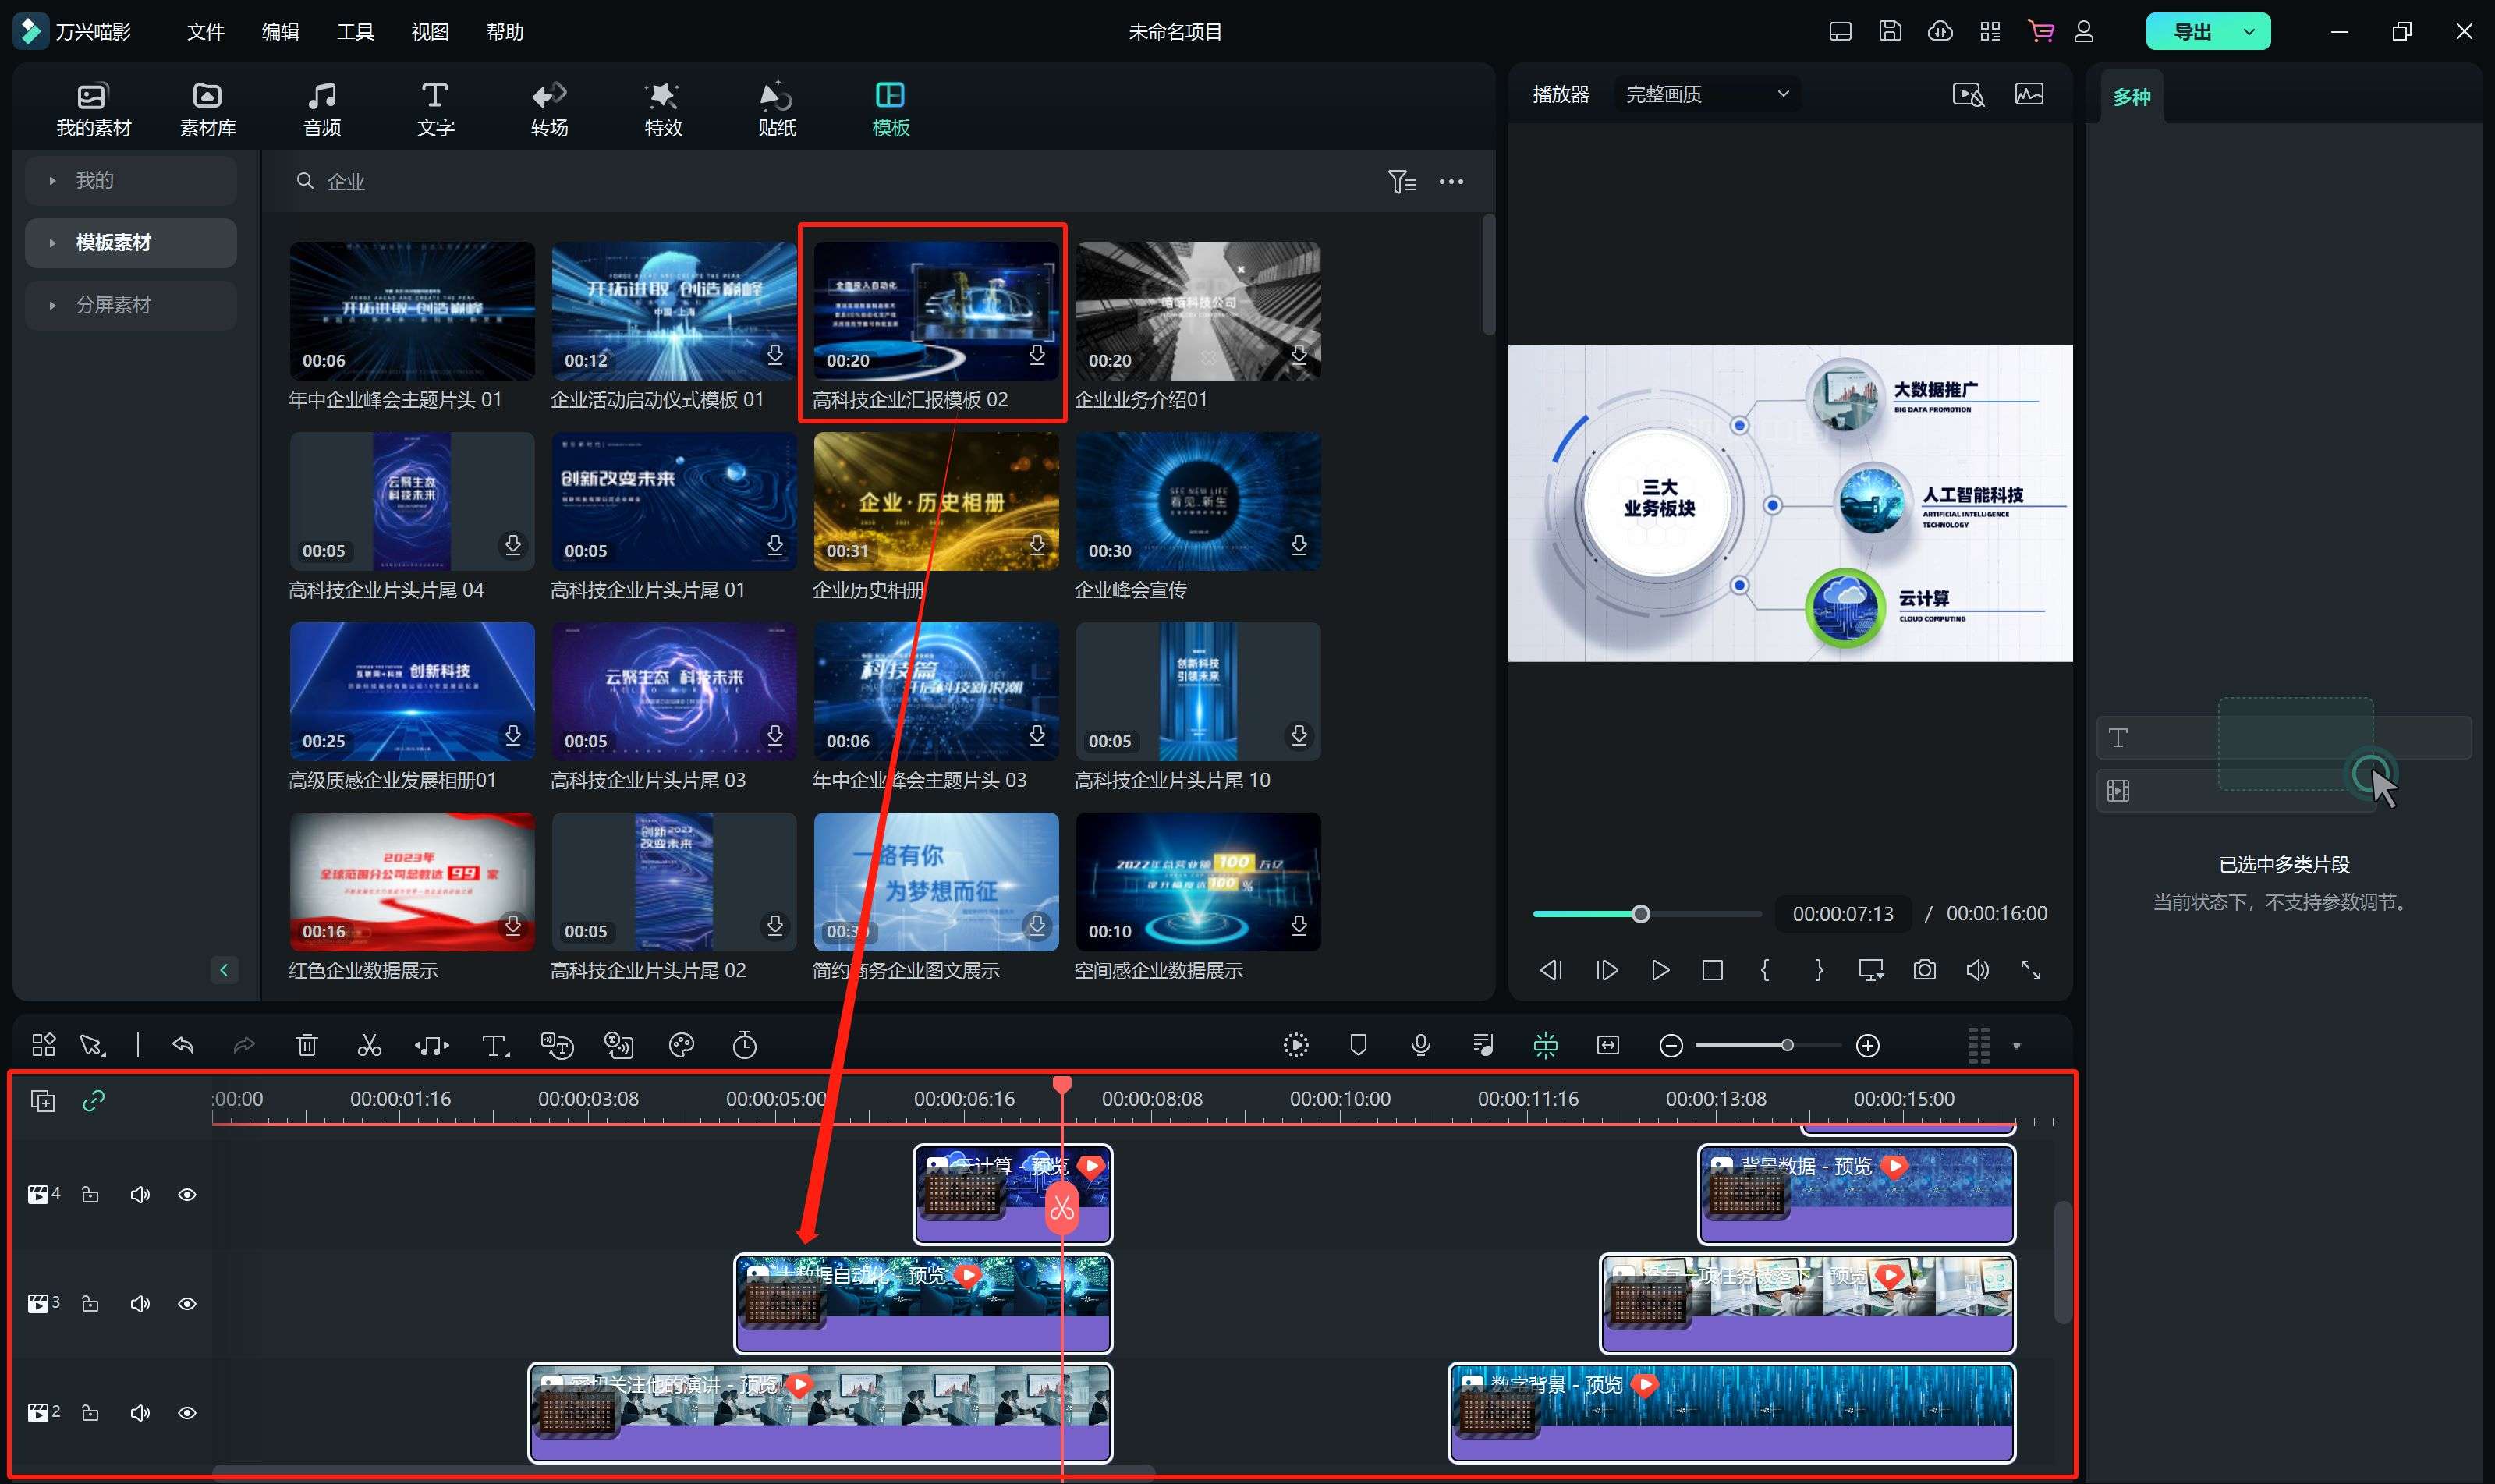Viewport: 2495px width, 1484px height.
Task: Click the split scissors icon in timeline toolbar
Action: pos(369,1046)
